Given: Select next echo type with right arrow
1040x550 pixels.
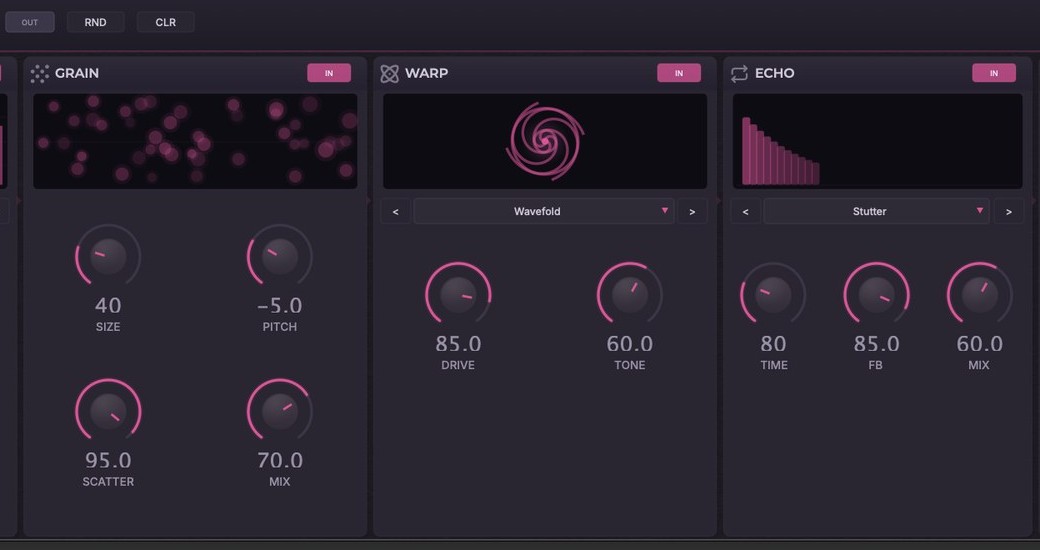Looking at the screenshot, I should [x=1009, y=211].
